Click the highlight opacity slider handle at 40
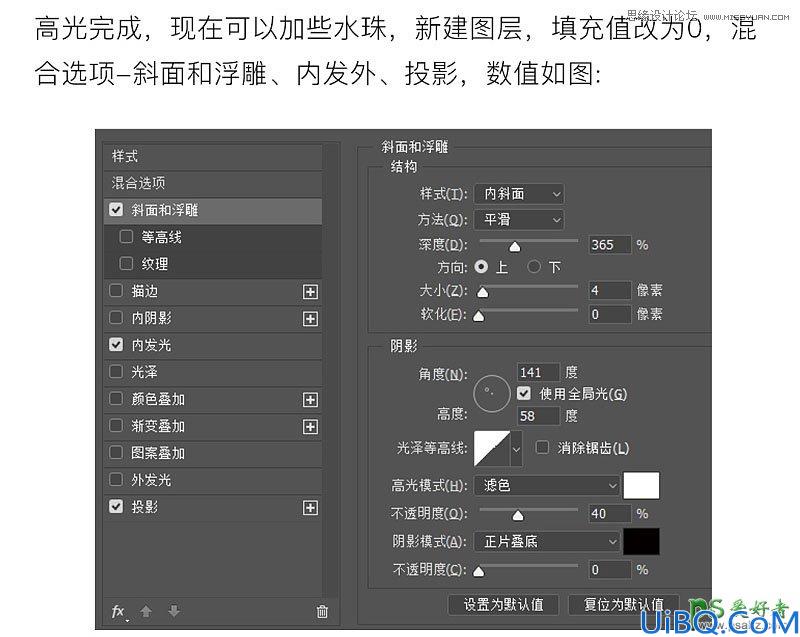The image size is (800, 637). point(518,516)
